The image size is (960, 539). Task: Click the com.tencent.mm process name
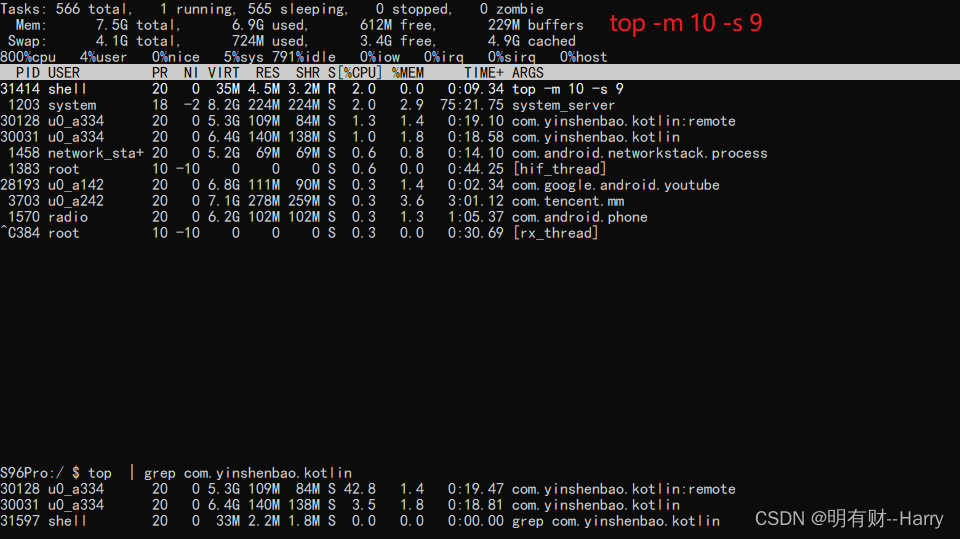click(568, 201)
